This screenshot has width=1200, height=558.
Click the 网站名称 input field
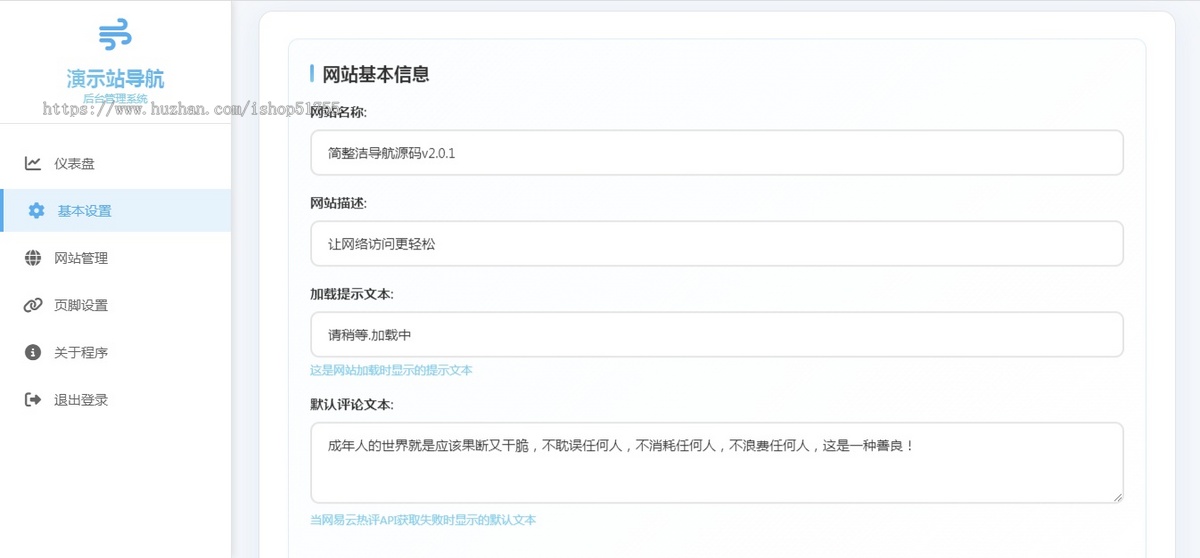717,153
